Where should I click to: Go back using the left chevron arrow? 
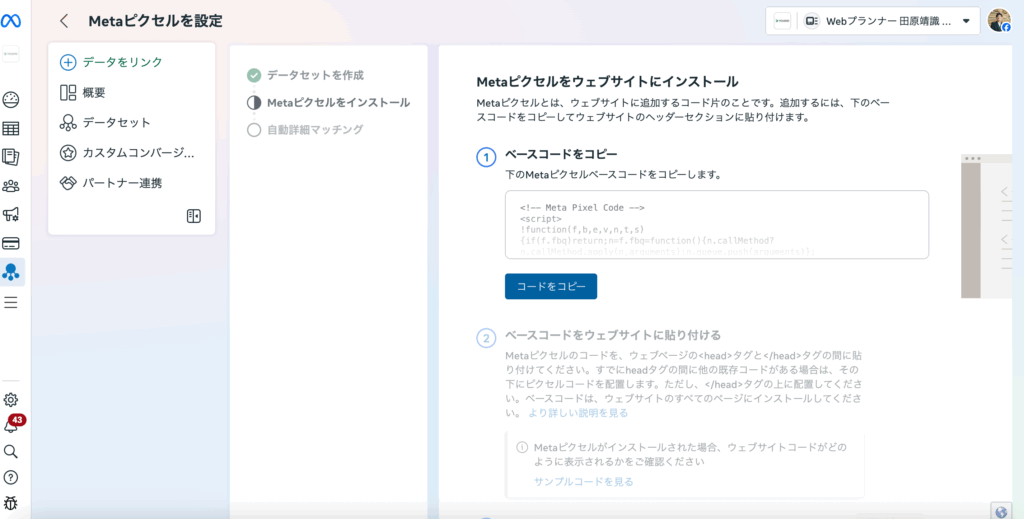click(64, 21)
